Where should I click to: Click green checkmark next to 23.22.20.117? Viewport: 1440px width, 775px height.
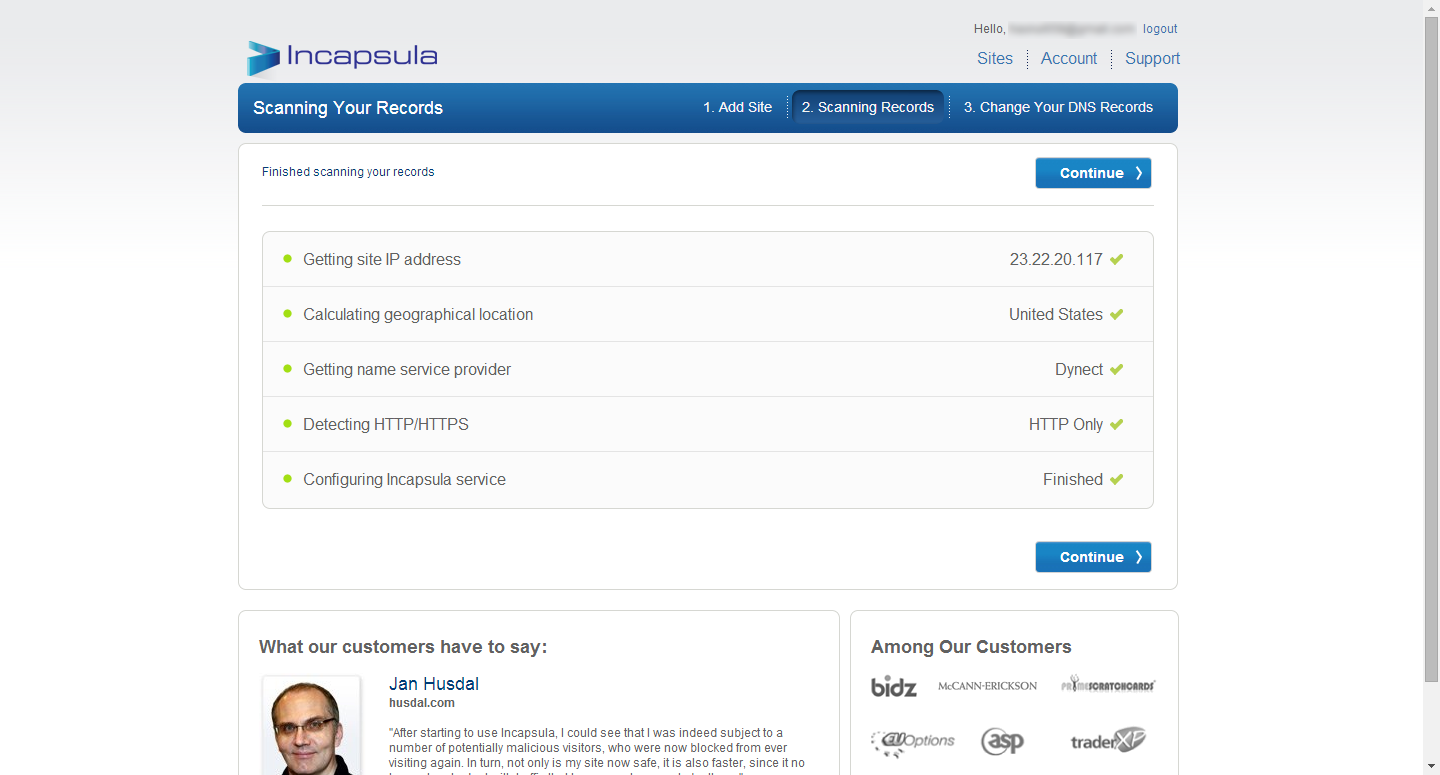coord(1116,260)
